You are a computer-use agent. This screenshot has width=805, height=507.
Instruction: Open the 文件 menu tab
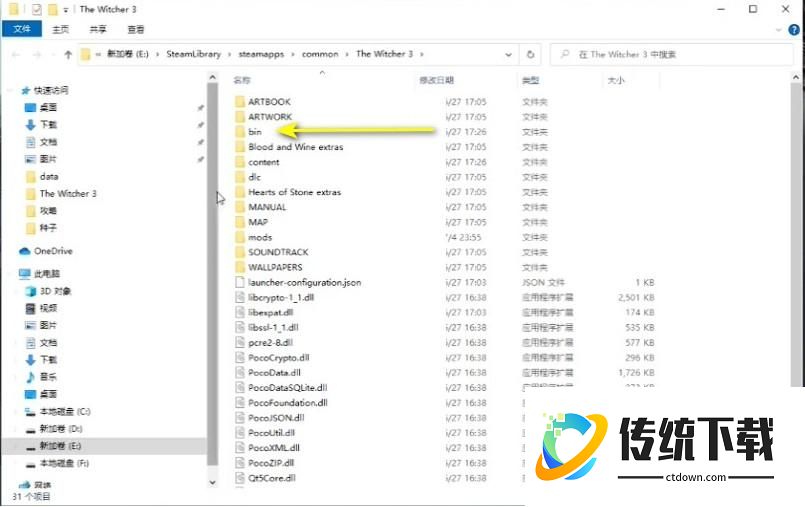point(21,30)
